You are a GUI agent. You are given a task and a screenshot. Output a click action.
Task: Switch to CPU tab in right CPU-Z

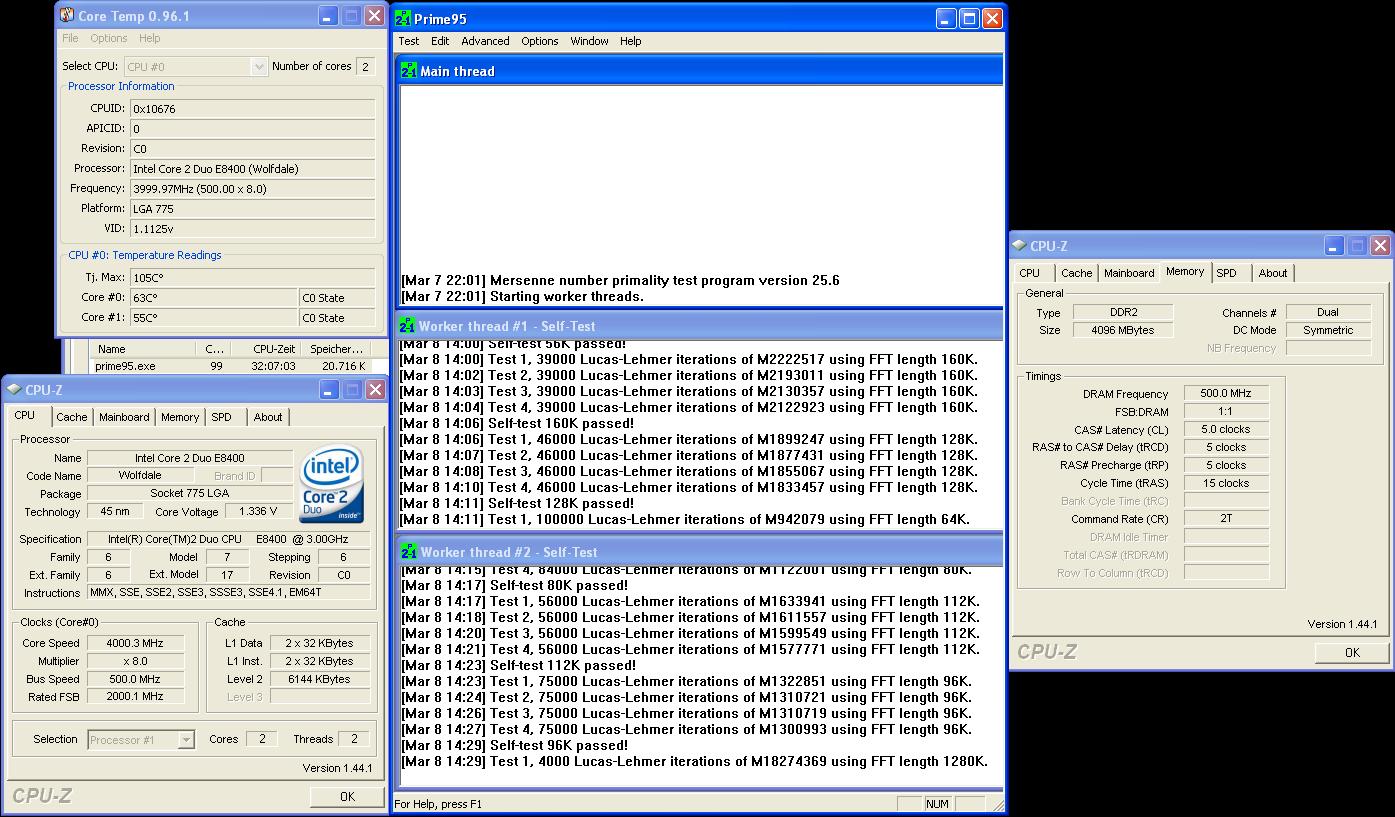click(x=1029, y=273)
